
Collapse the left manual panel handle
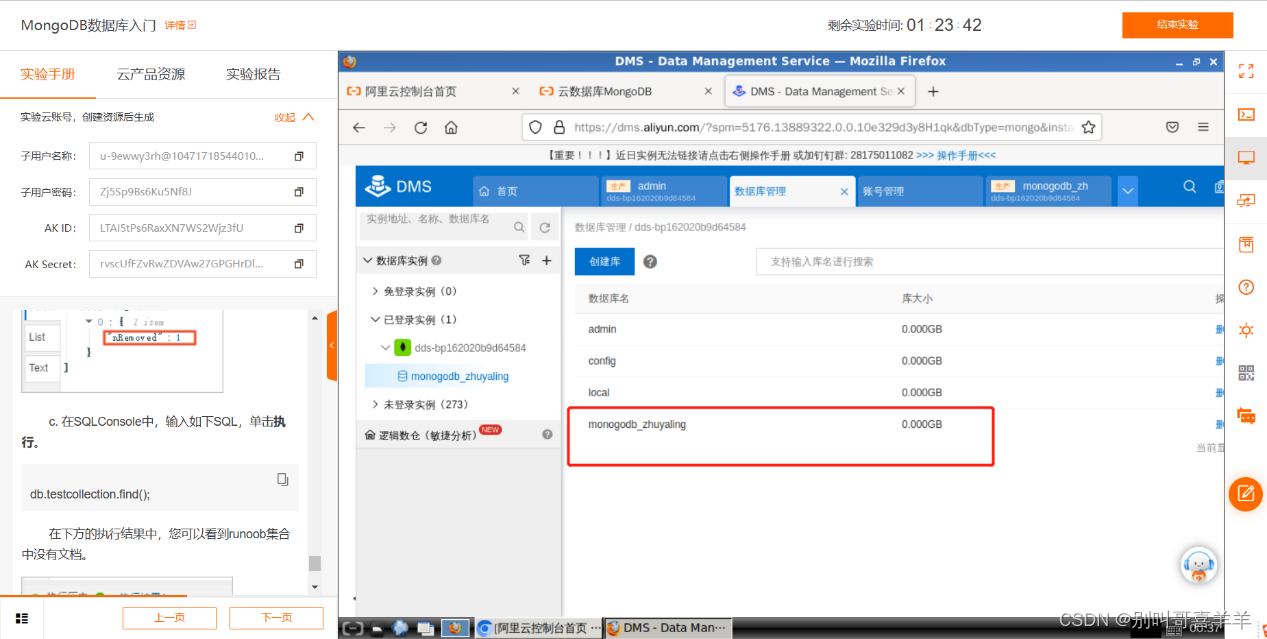(331, 345)
